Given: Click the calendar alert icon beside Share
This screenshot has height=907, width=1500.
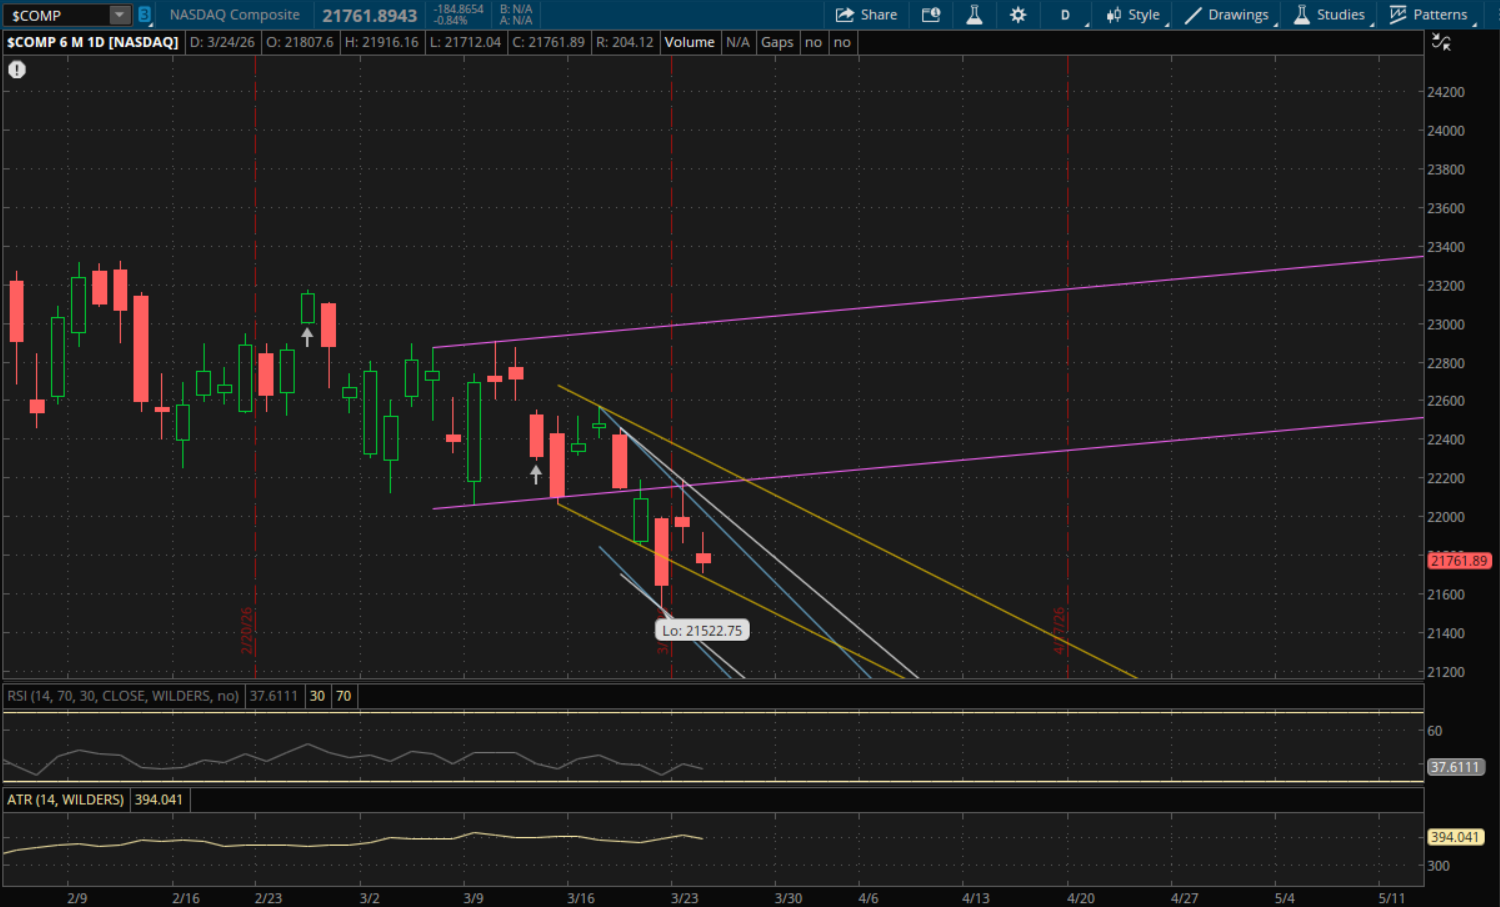Looking at the screenshot, I should [x=931, y=15].
